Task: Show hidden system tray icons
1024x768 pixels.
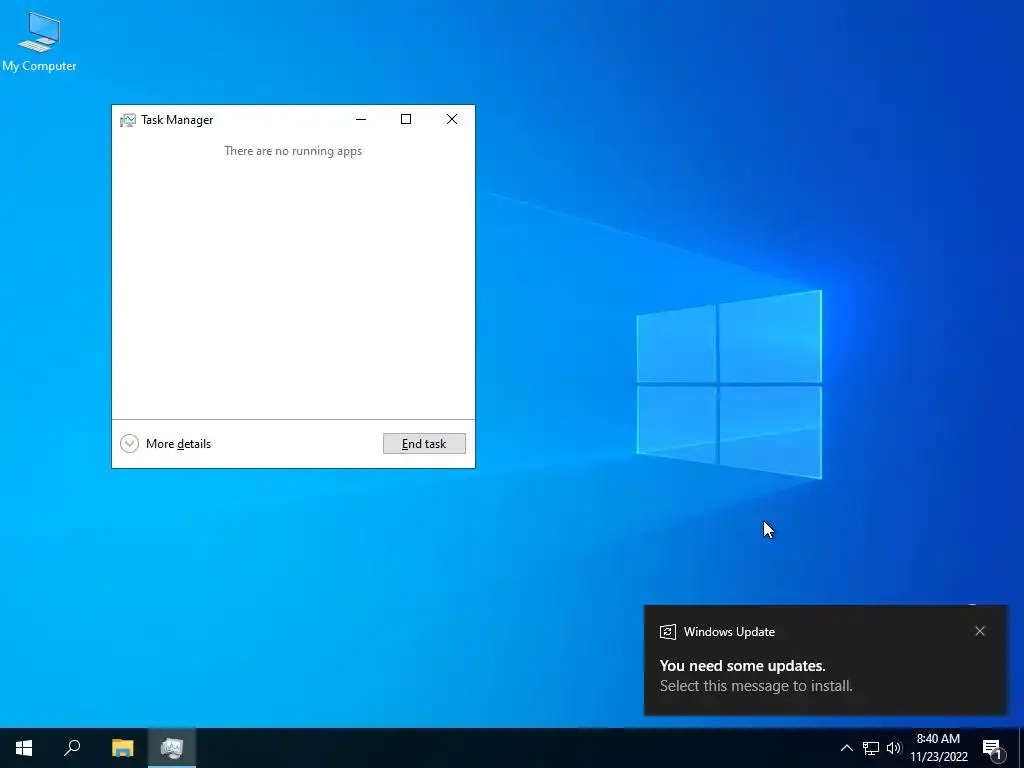Action: [x=846, y=748]
